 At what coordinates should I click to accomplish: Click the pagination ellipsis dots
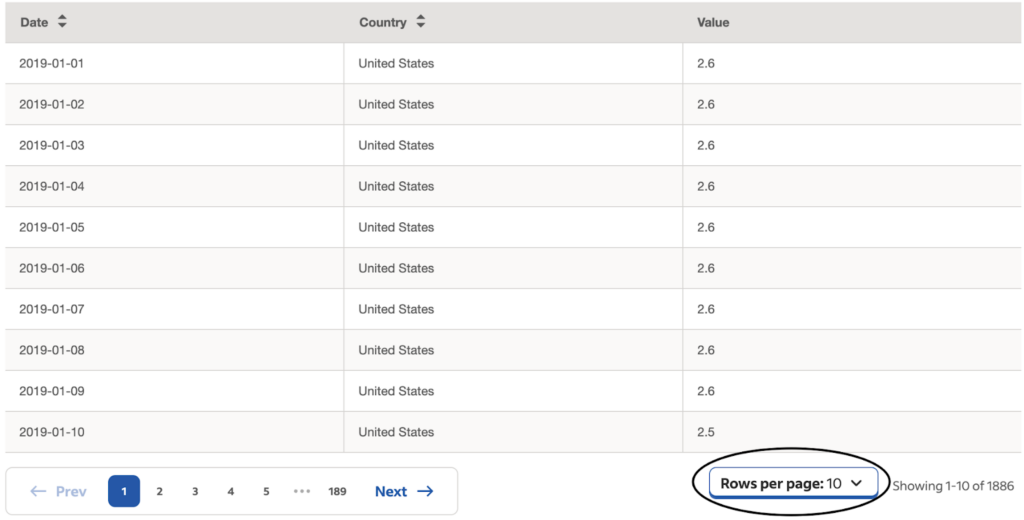pos(302,491)
